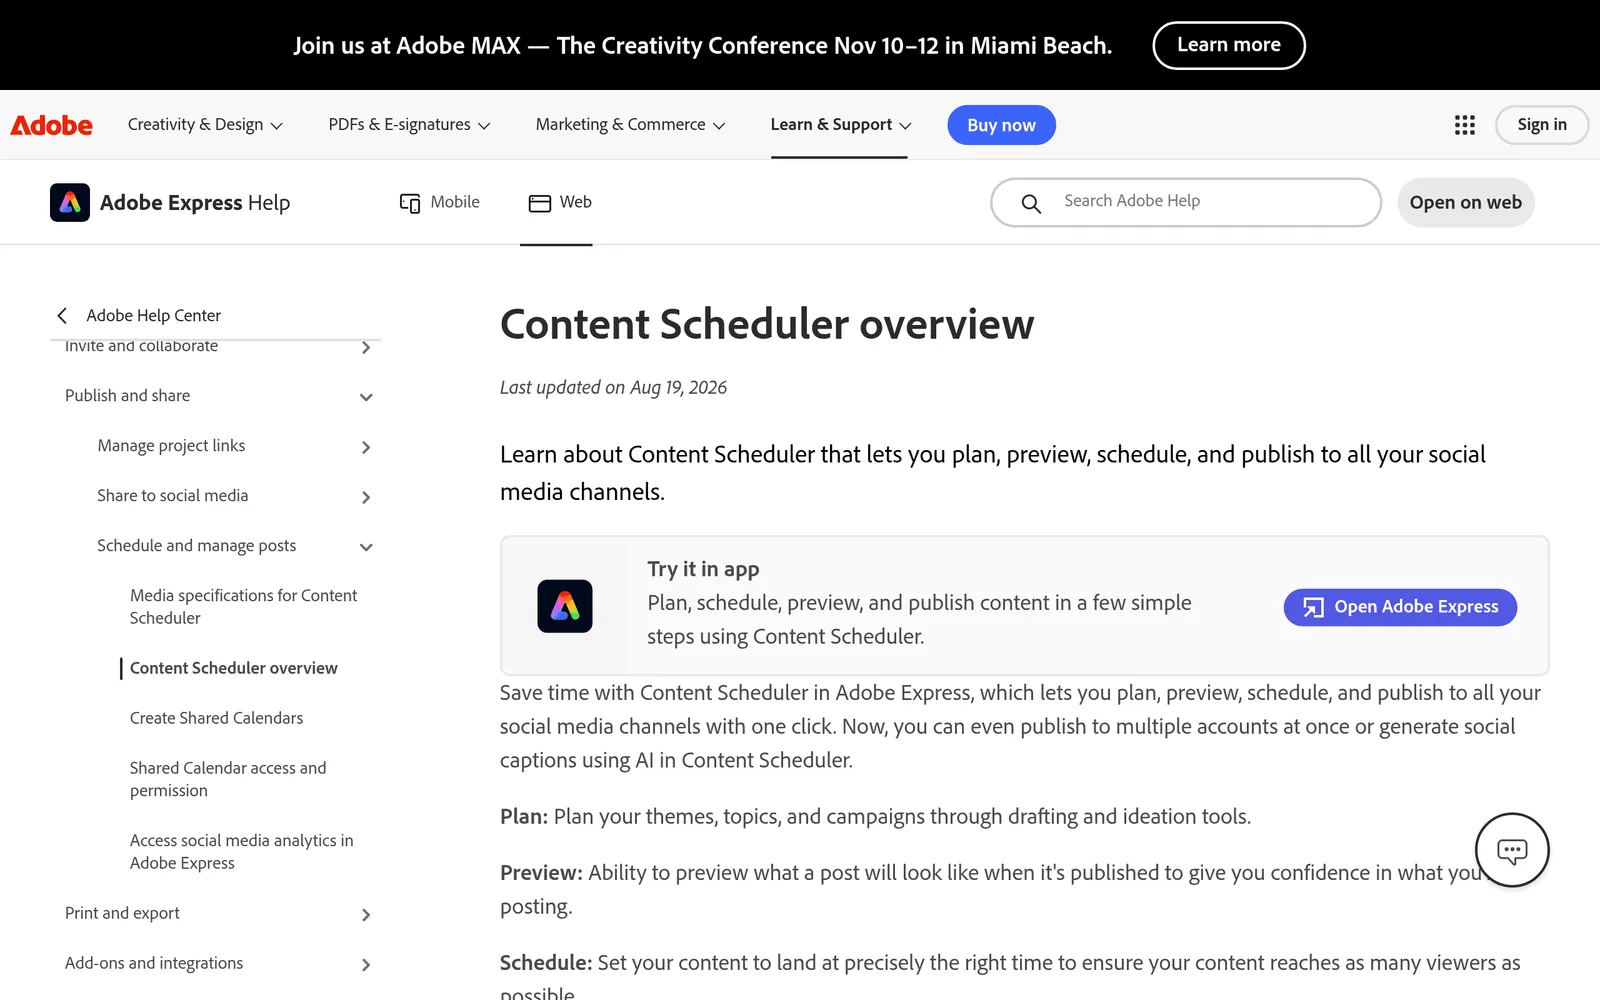This screenshot has width=1600, height=1000.
Task: Click the Open Adobe Express button
Action: 1400,607
